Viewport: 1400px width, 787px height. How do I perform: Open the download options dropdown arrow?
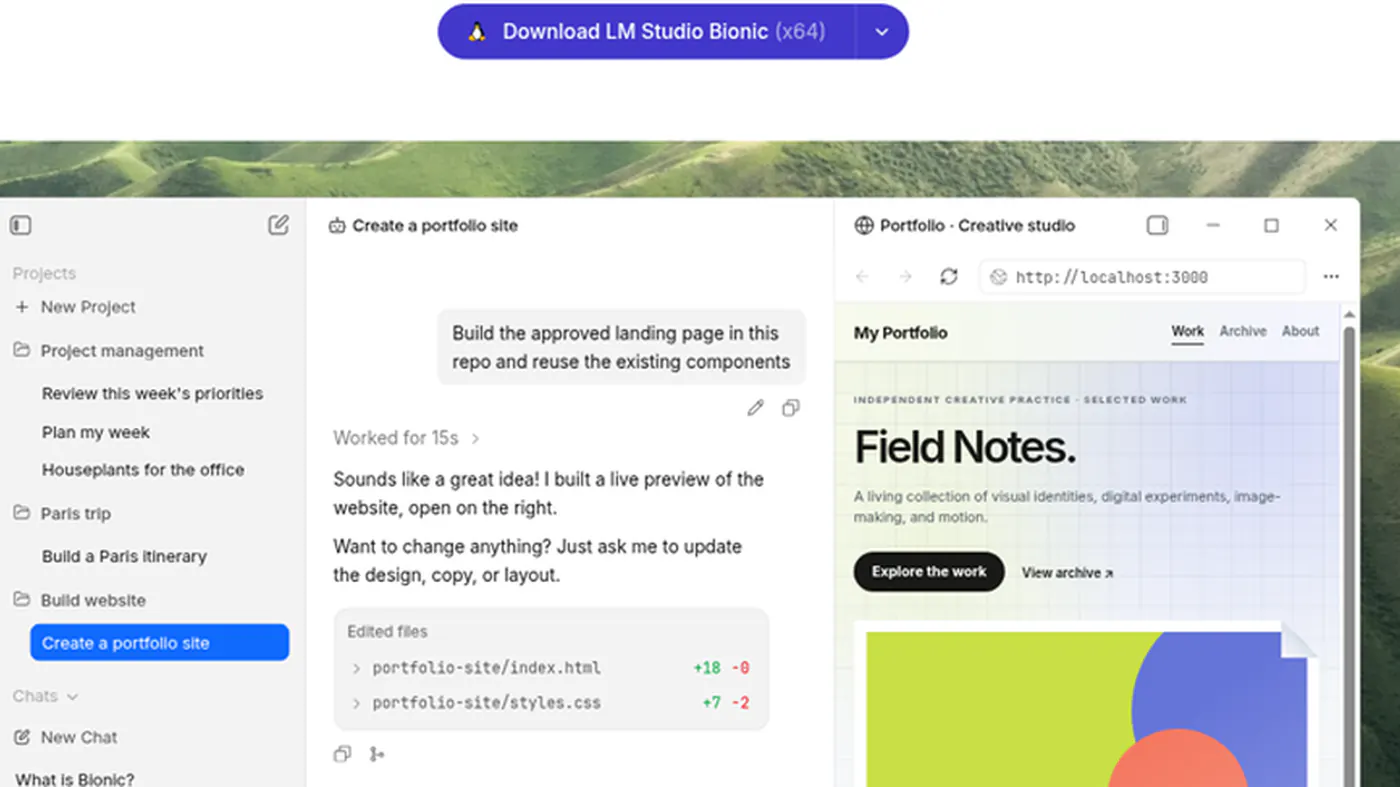(882, 32)
